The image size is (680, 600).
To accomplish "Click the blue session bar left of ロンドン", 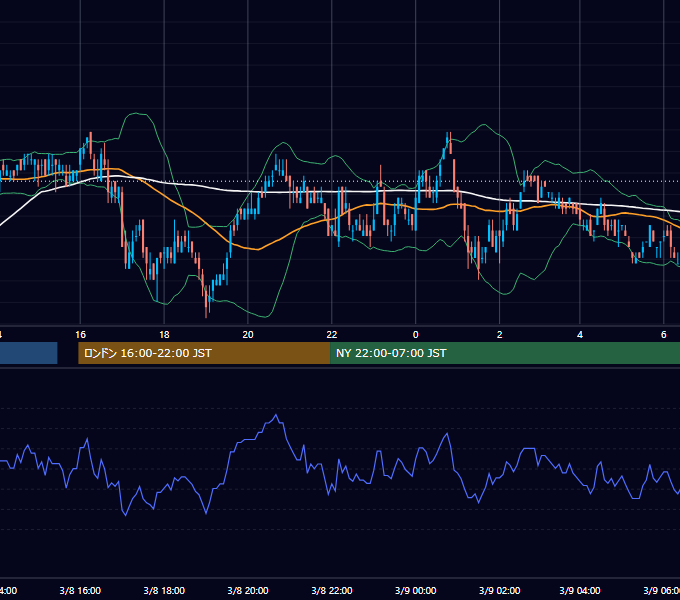I will tap(29, 353).
